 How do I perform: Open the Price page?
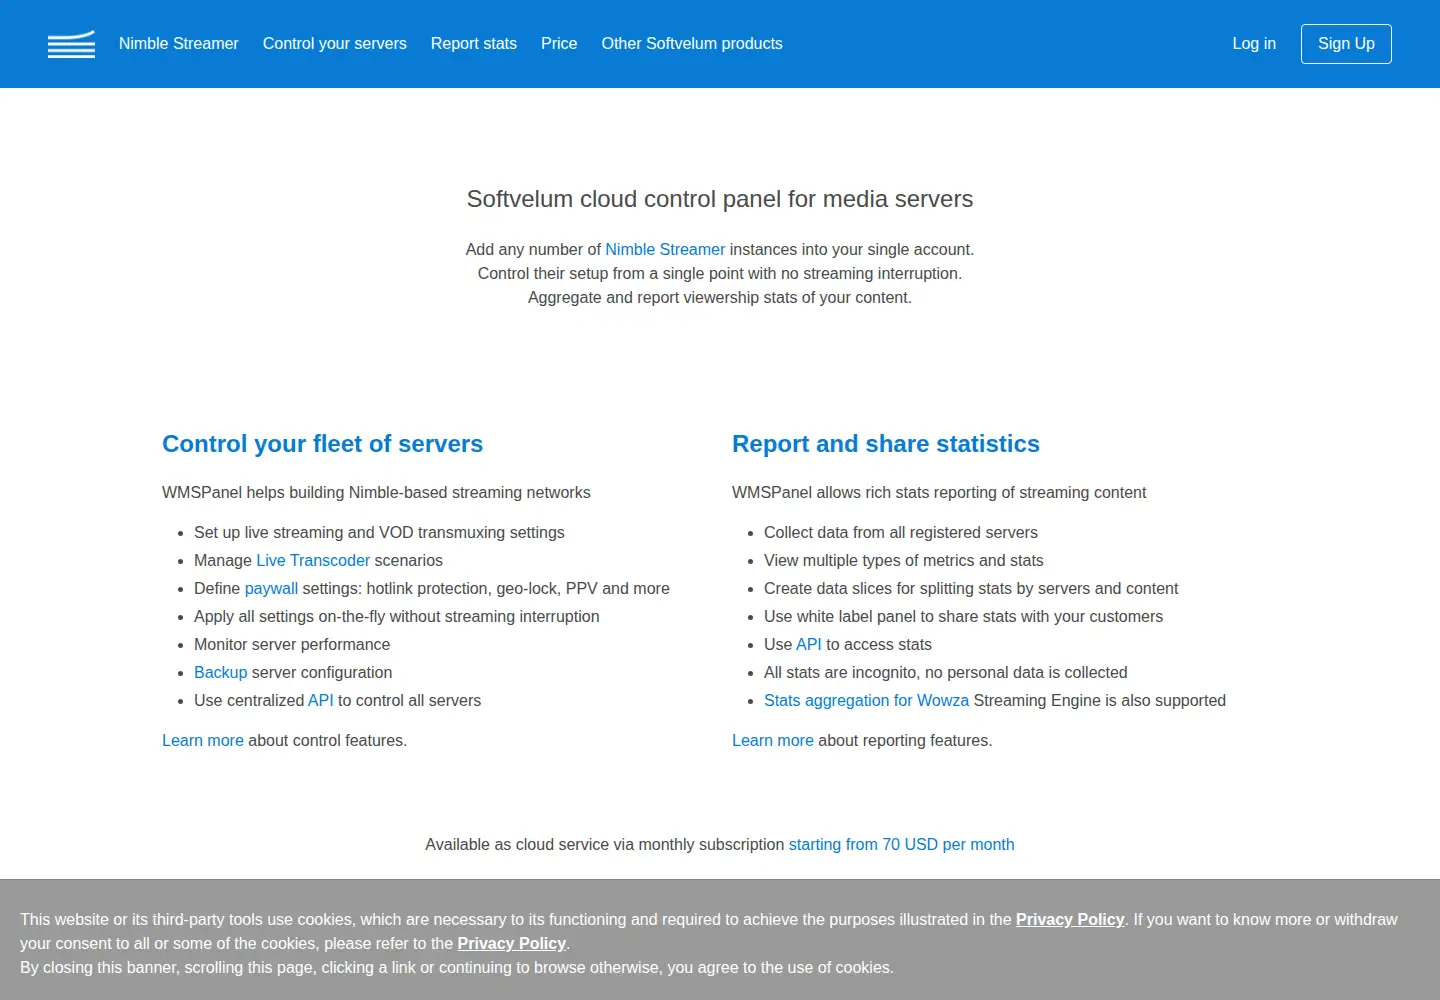559,44
